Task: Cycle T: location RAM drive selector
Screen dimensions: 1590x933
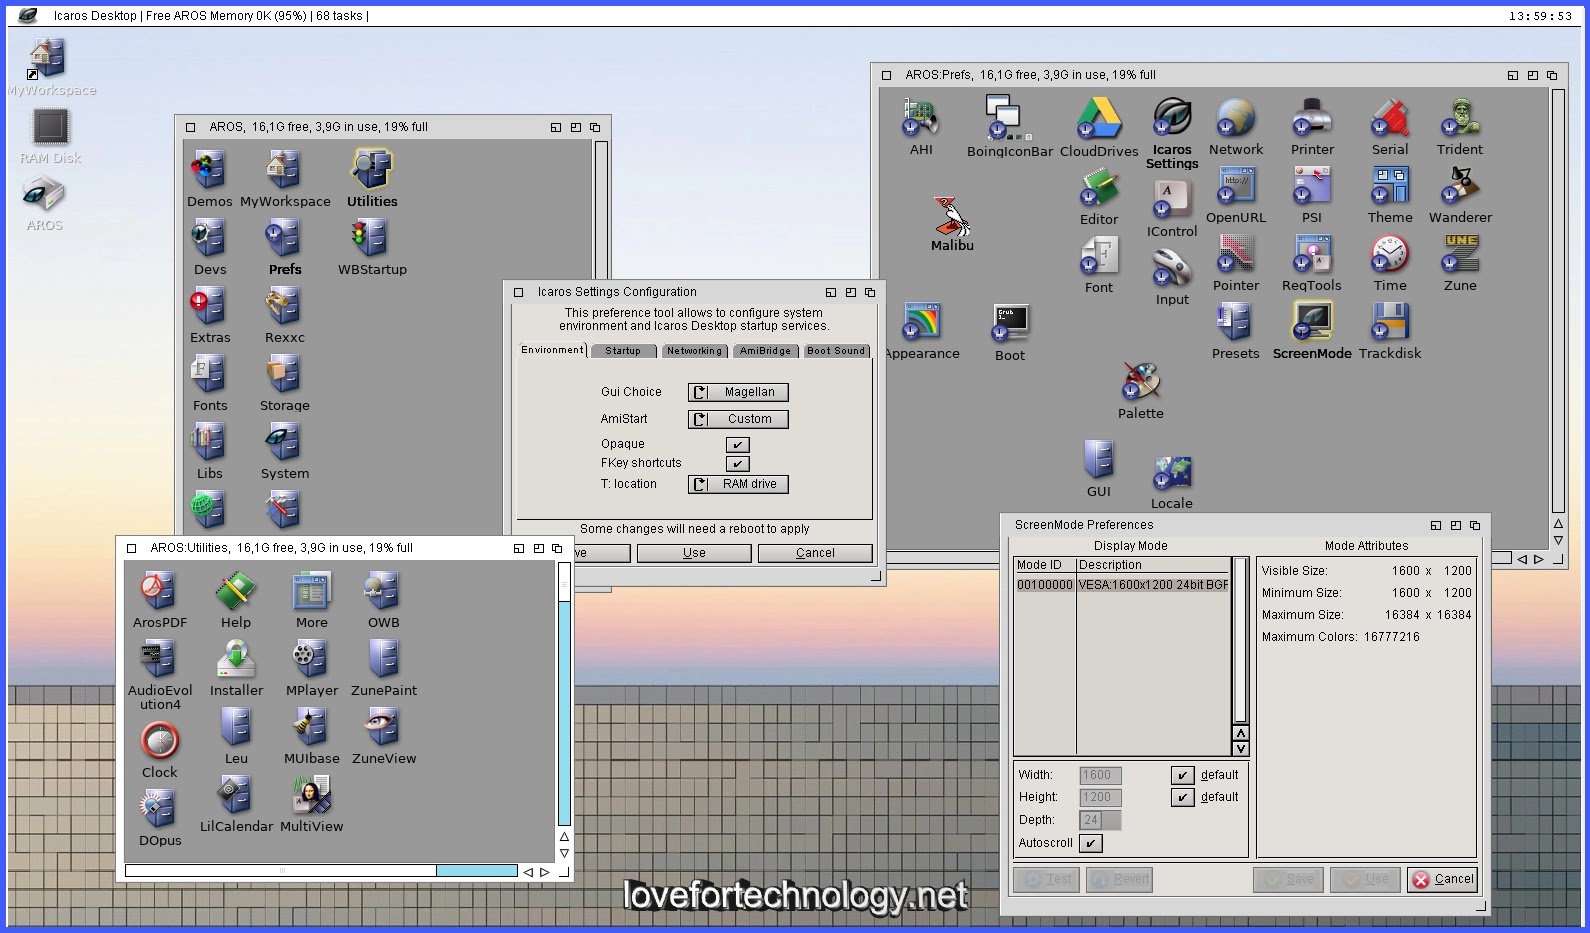Action: pos(738,484)
